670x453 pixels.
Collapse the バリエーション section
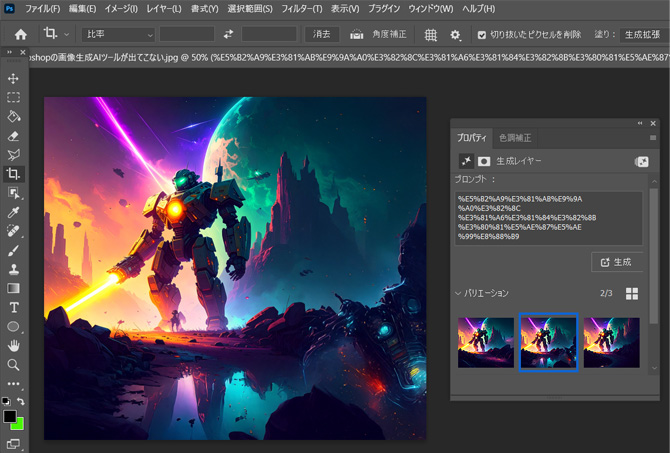pyautogui.click(x=458, y=293)
